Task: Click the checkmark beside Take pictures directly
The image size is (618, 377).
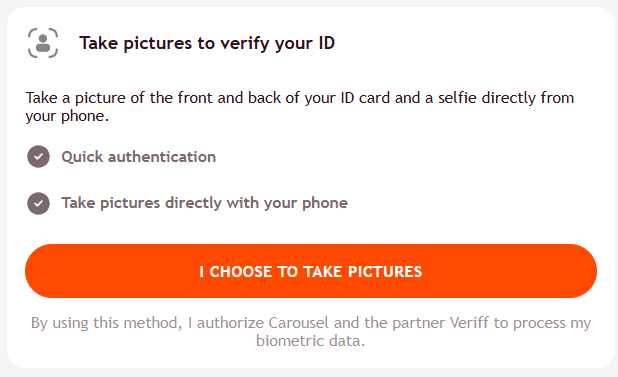Action: pos(38,203)
